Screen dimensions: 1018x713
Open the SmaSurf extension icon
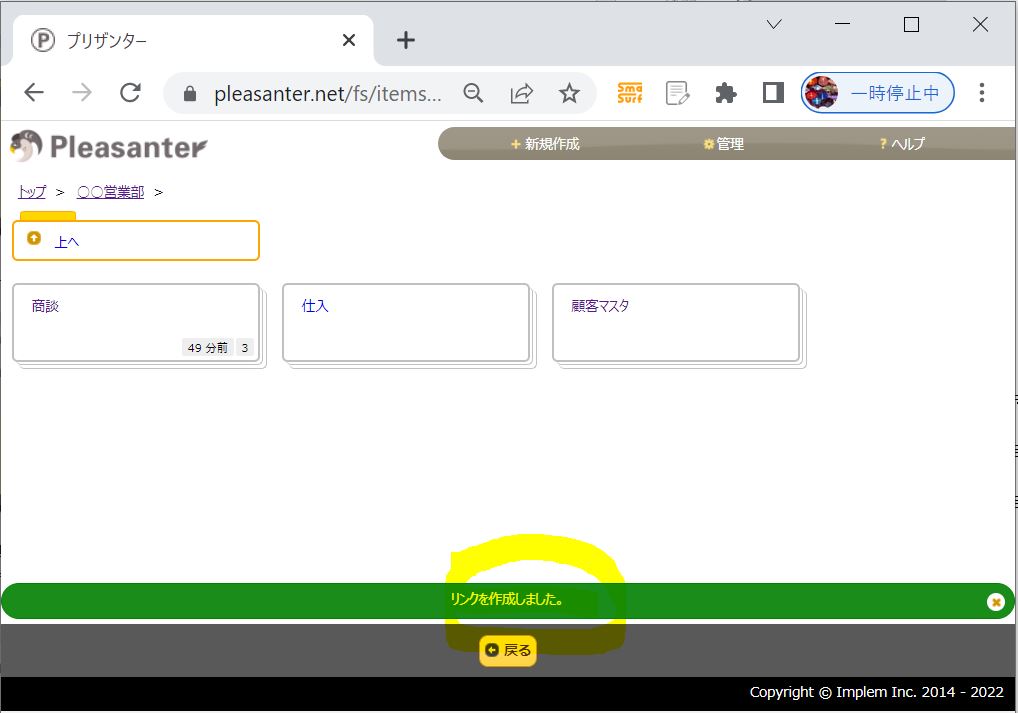tap(630, 93)
